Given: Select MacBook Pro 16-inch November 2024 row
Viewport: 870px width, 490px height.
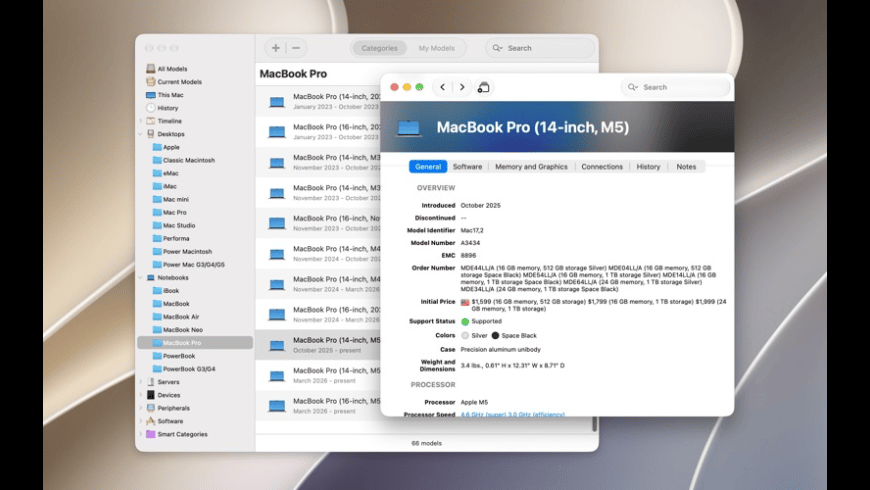Looking at the screenshot, I should click(318, 314).
